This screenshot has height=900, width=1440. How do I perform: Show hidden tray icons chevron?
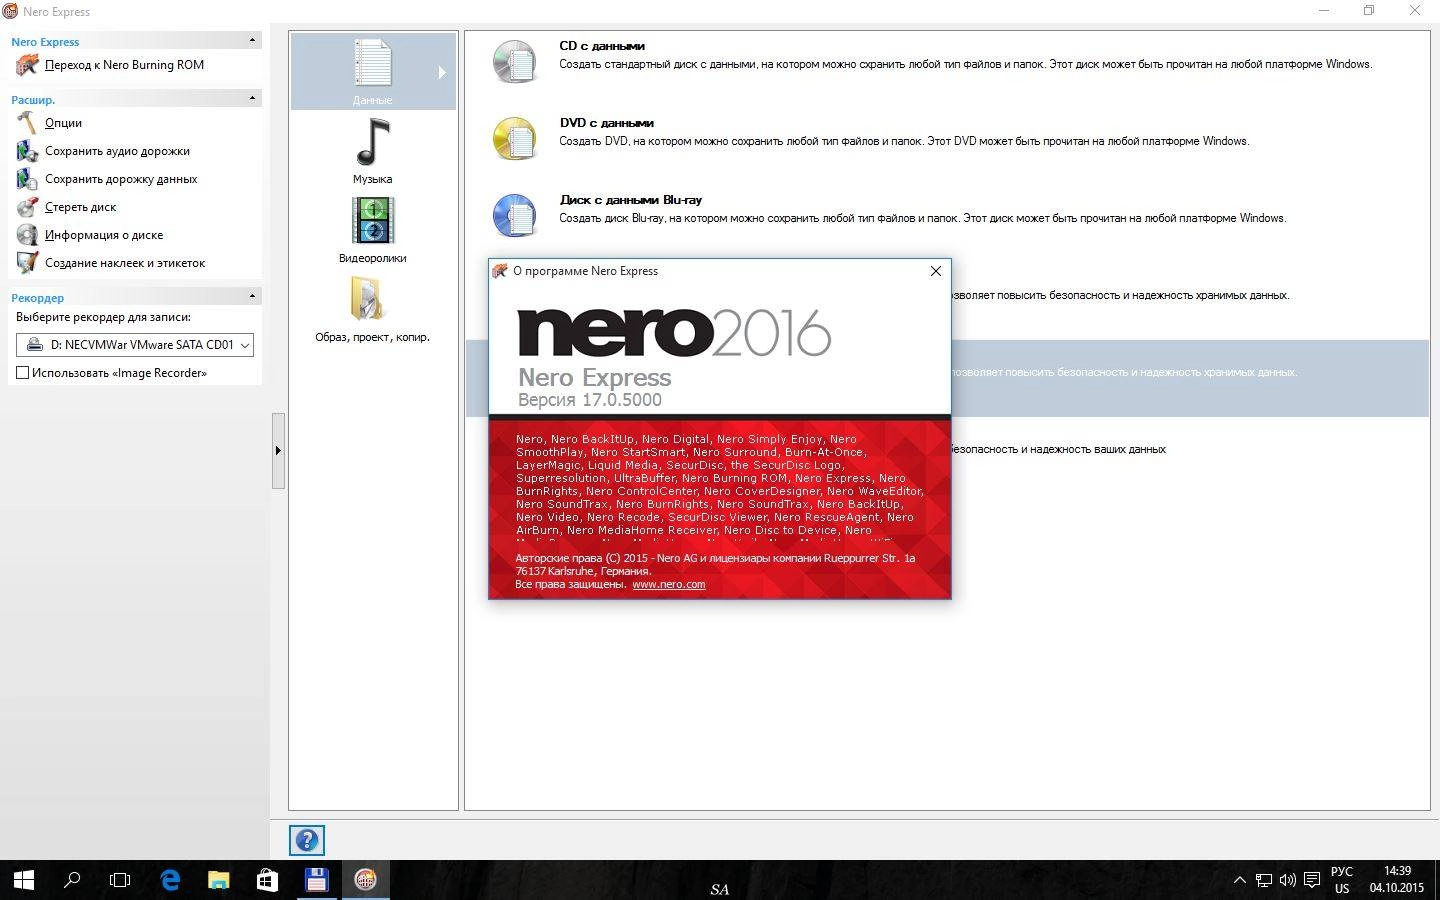1240,880
